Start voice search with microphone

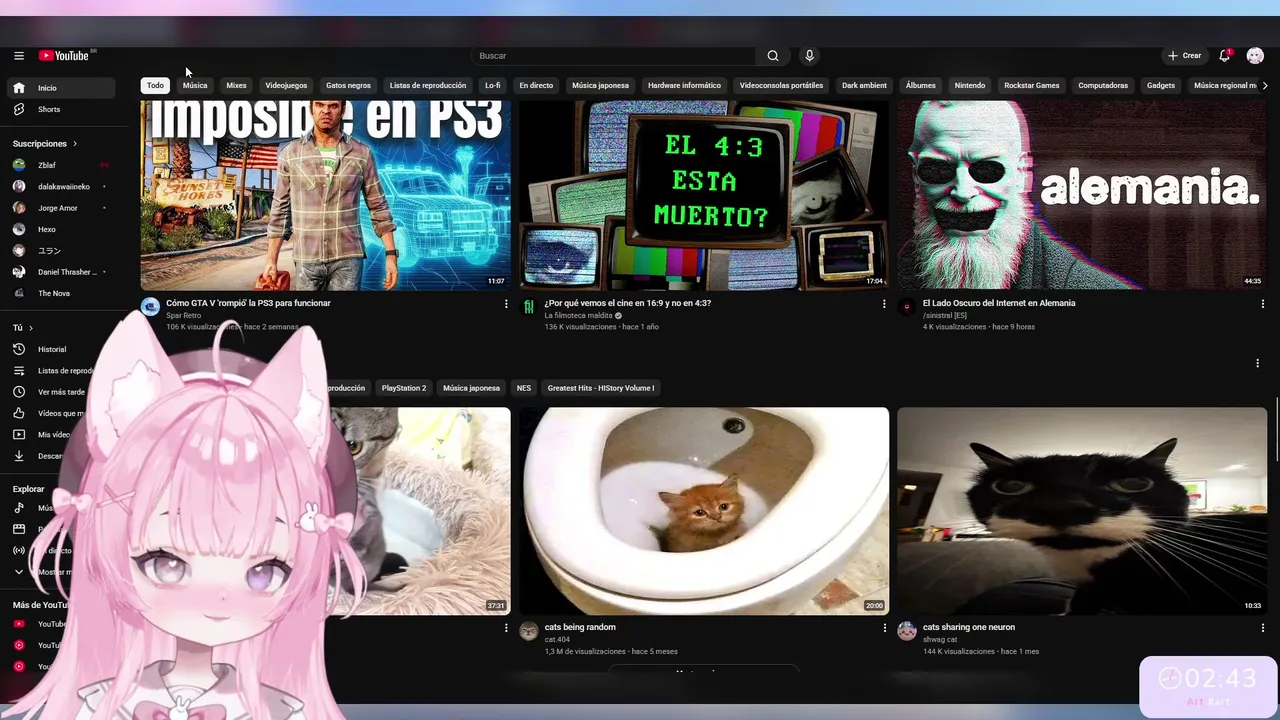(809, 56)
